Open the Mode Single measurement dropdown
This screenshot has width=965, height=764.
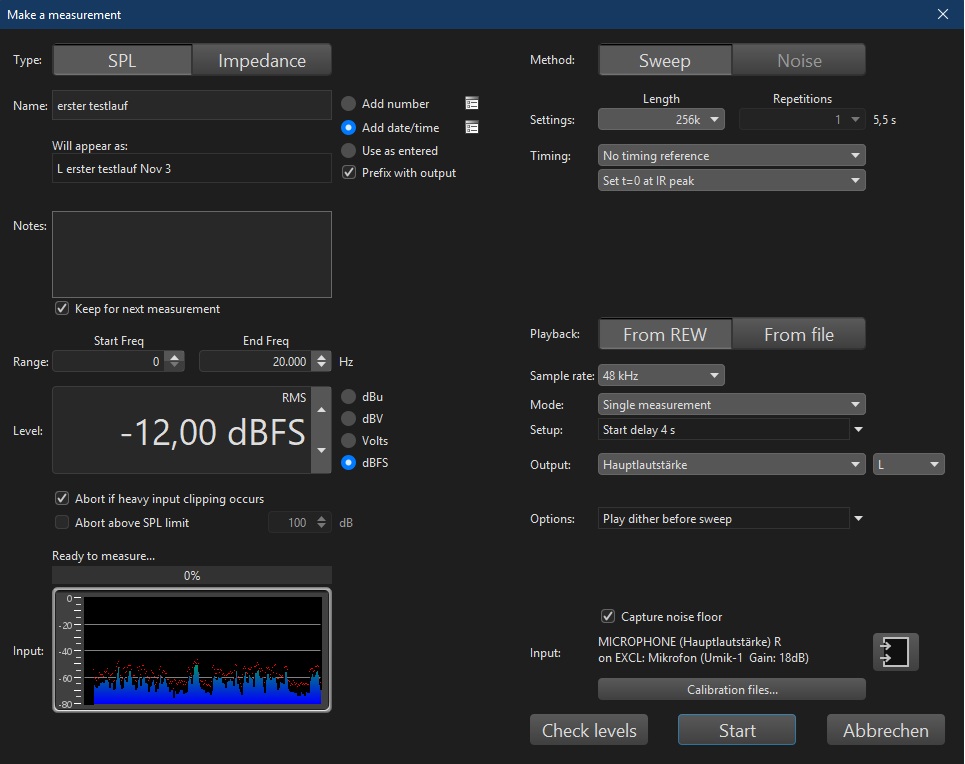point(732,404)
